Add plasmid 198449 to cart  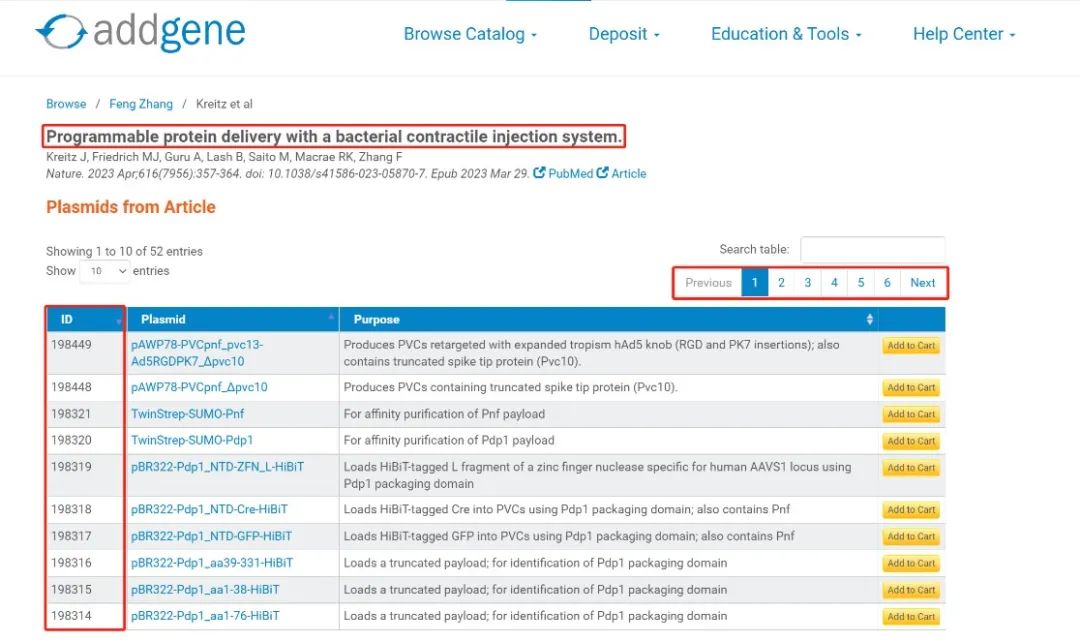click(x=911, y=346)
